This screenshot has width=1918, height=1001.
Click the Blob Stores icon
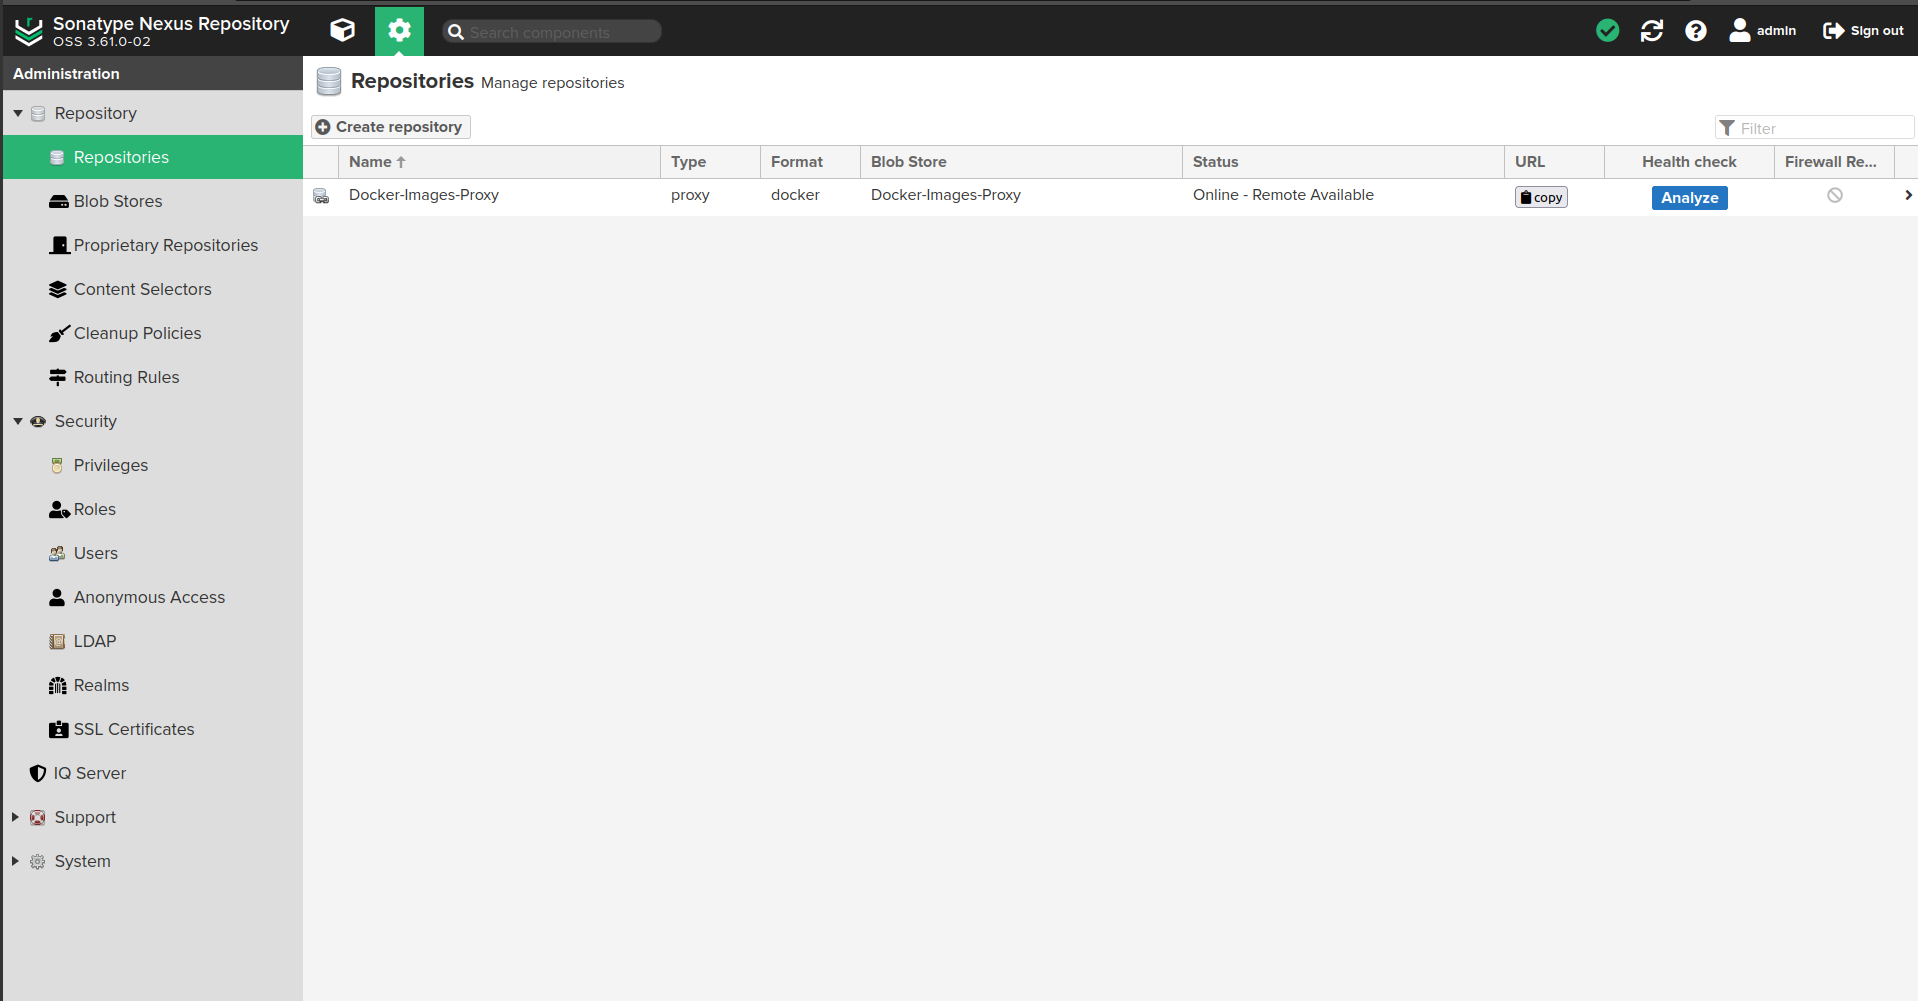pyautogui.click(x=58, y=202)
